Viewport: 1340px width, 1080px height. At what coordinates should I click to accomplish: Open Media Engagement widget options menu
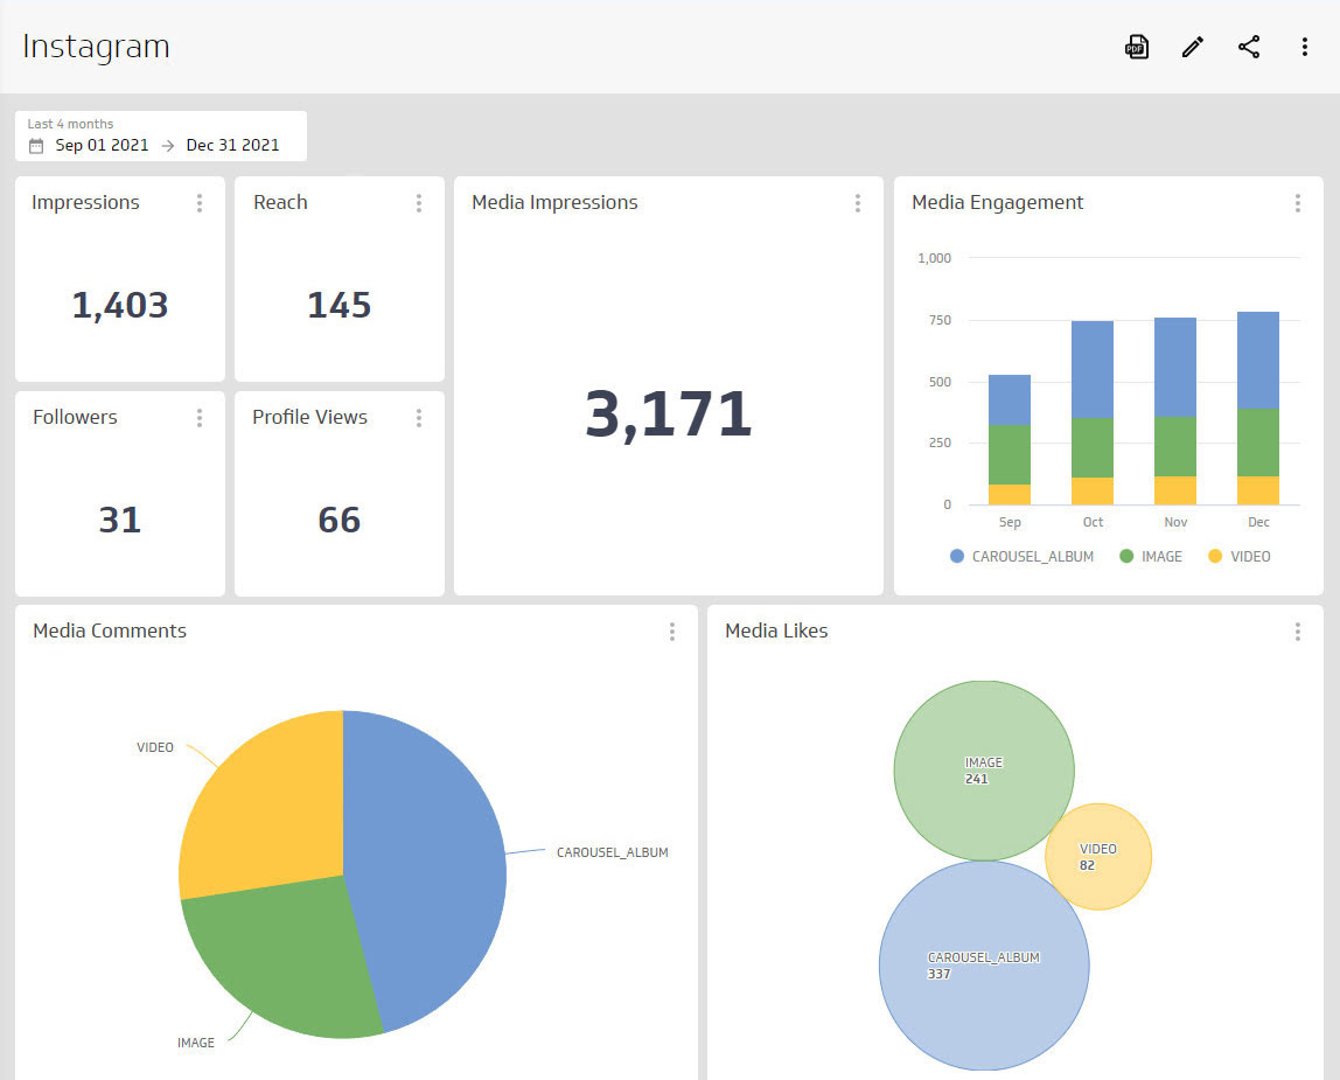pyautogui.click(x=1298, y=203)
